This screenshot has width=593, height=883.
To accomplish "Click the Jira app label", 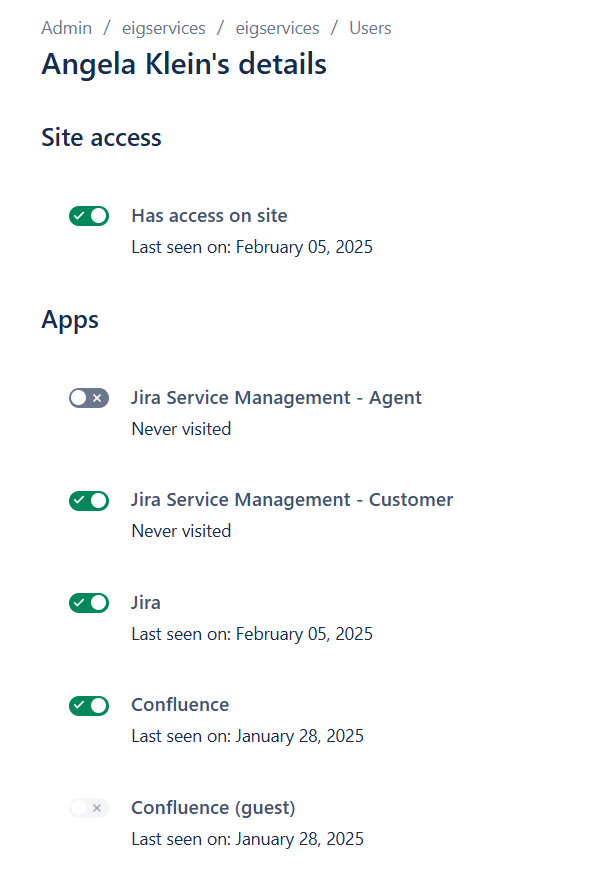I will coord(146,603).
